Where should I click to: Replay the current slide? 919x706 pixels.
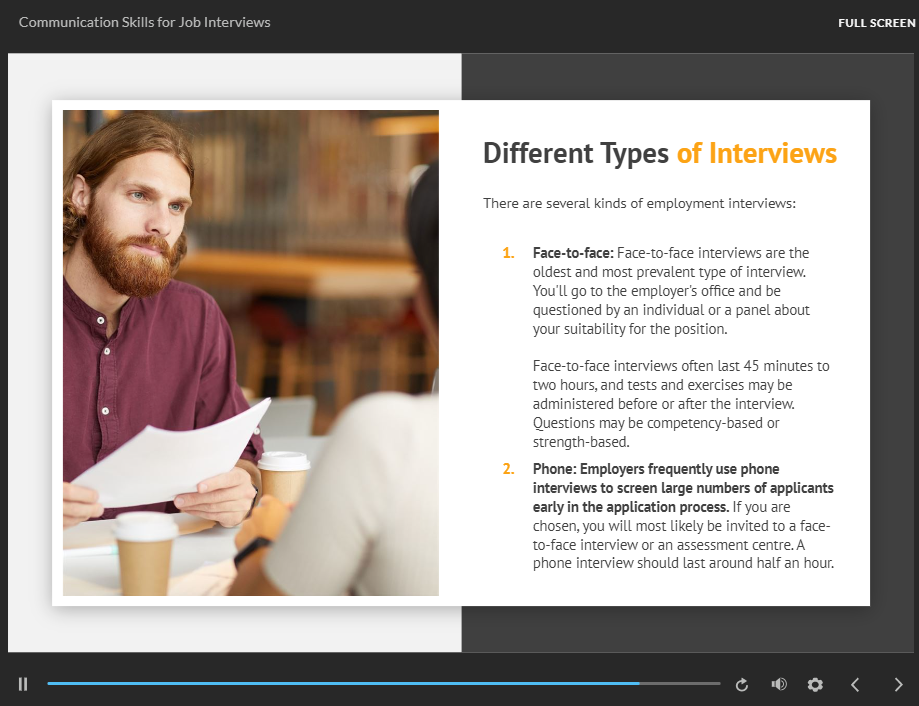pyautogui.click(x=742, y=685)
